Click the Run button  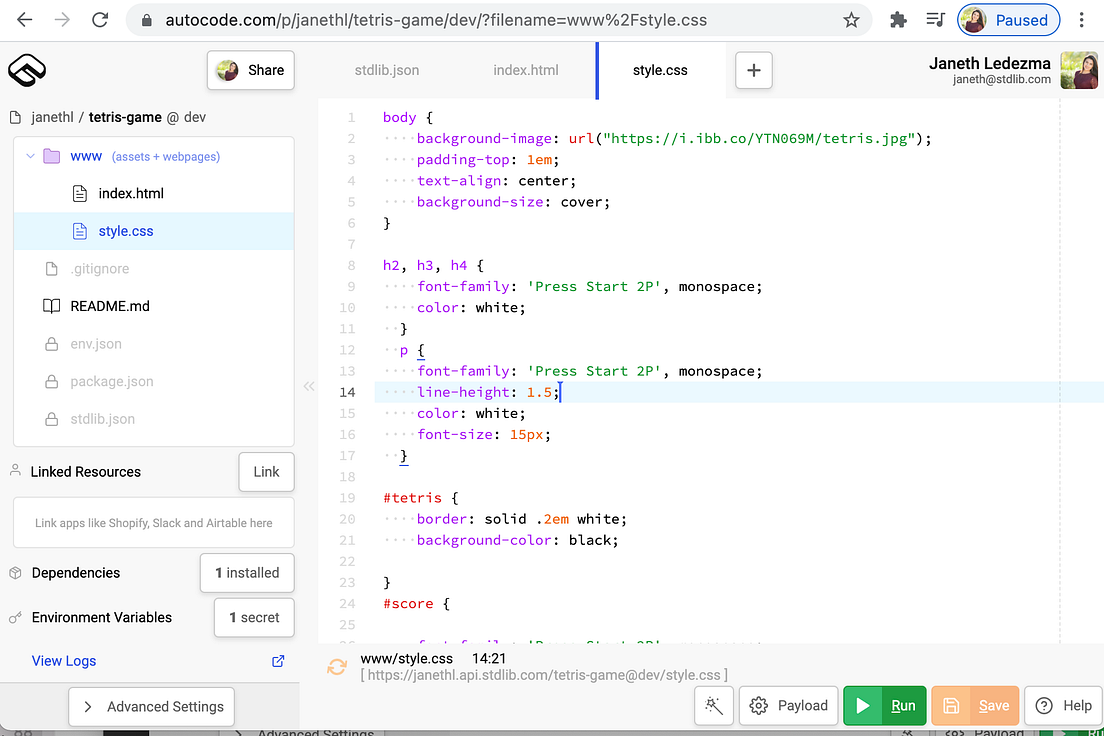[x=884, y=705]
